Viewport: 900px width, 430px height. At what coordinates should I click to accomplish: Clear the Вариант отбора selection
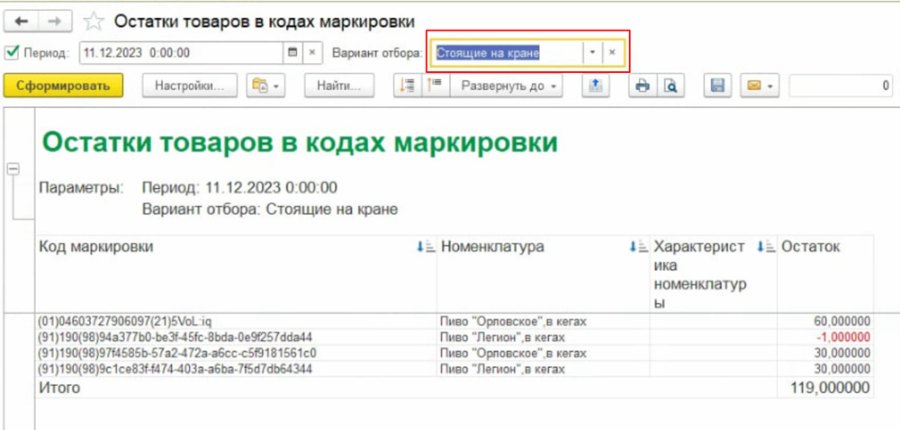[x=612, y=53]
